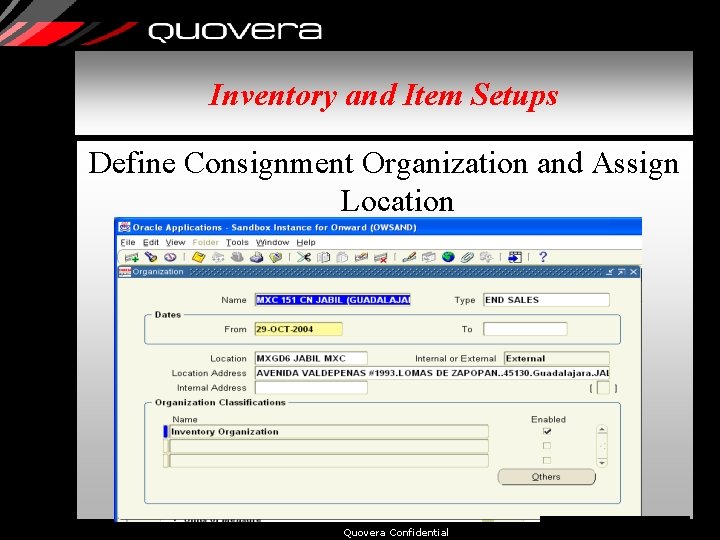Click the Clear Record eraser icon
Viewport: 720px width, 540px height.
(361, 257)
